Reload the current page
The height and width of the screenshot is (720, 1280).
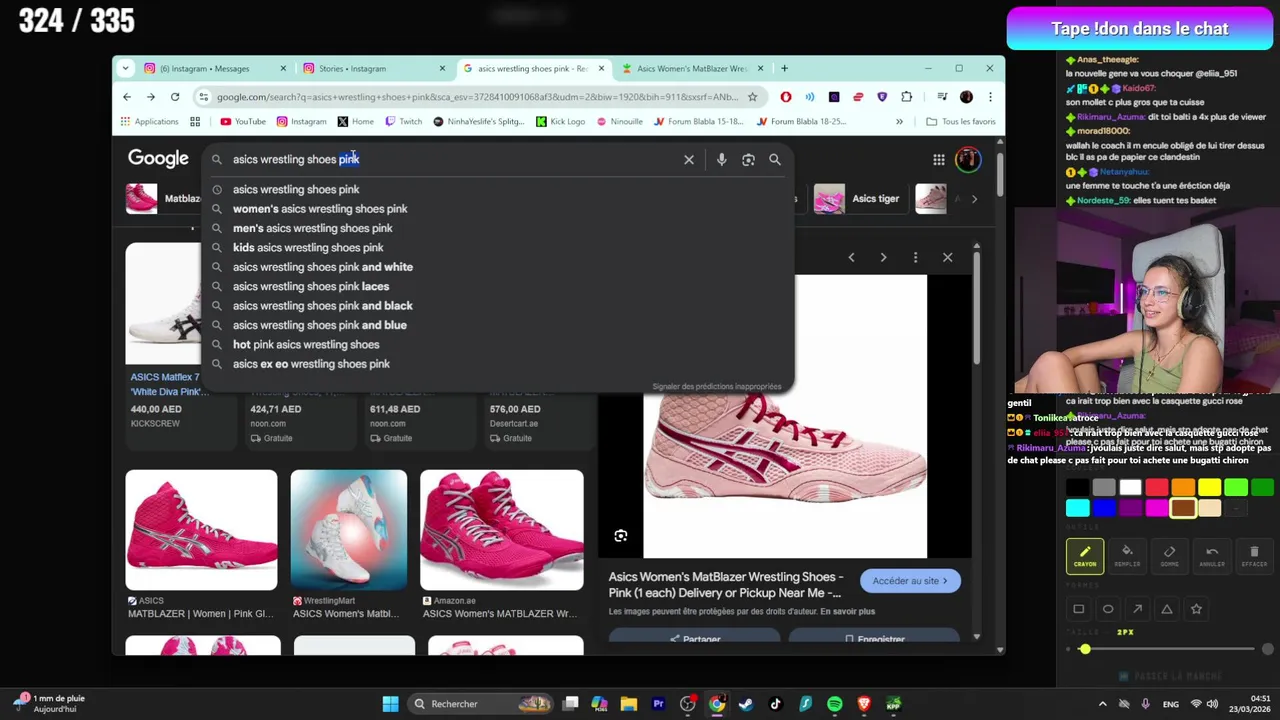tap(175, 97)
